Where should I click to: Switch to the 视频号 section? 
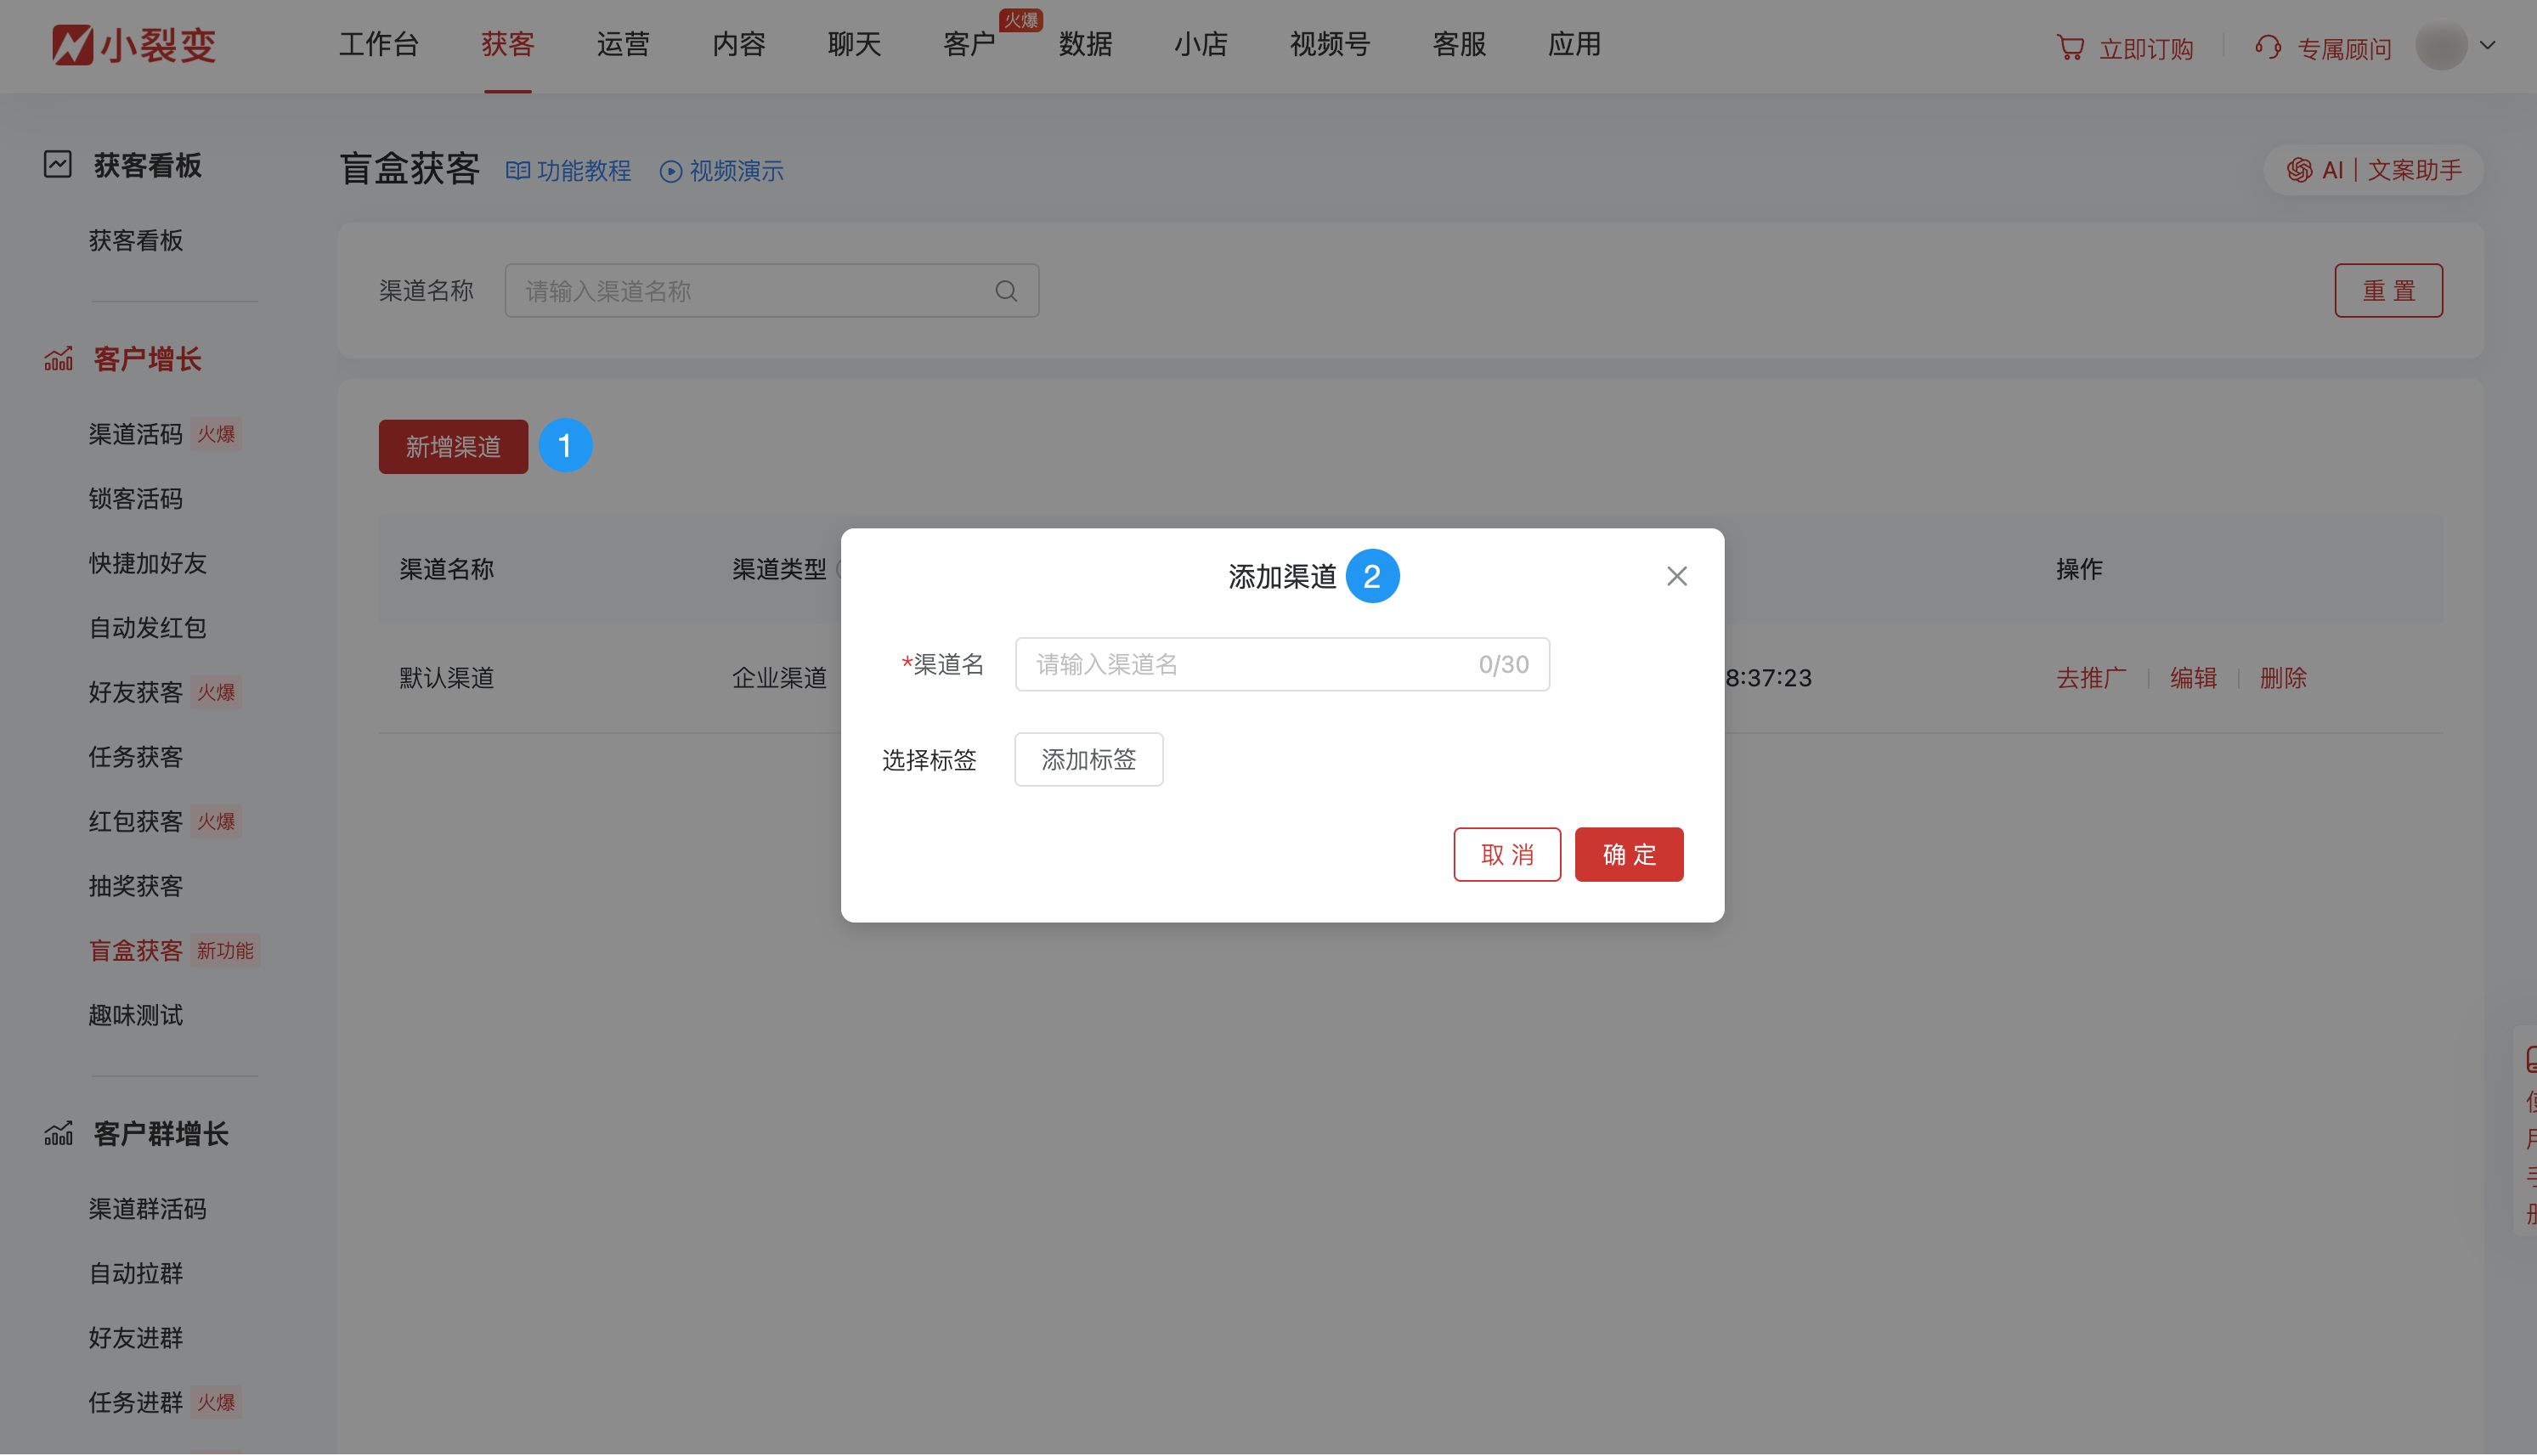click(x=1328, y=45)
